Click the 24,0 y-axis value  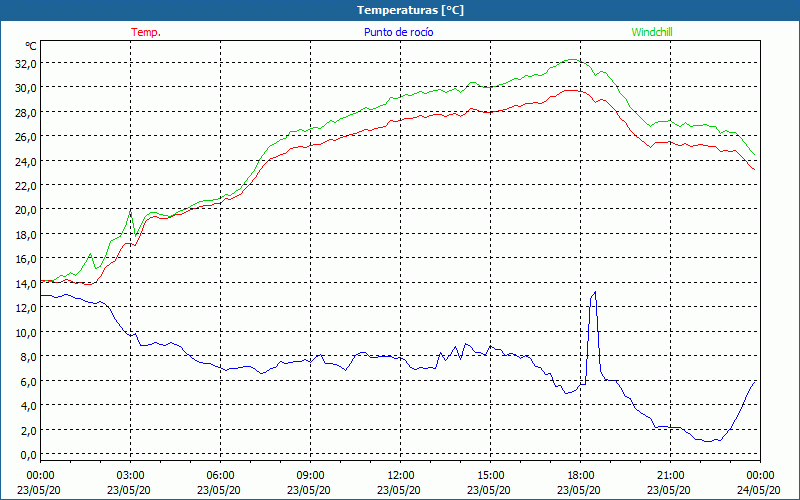(26, 161)
